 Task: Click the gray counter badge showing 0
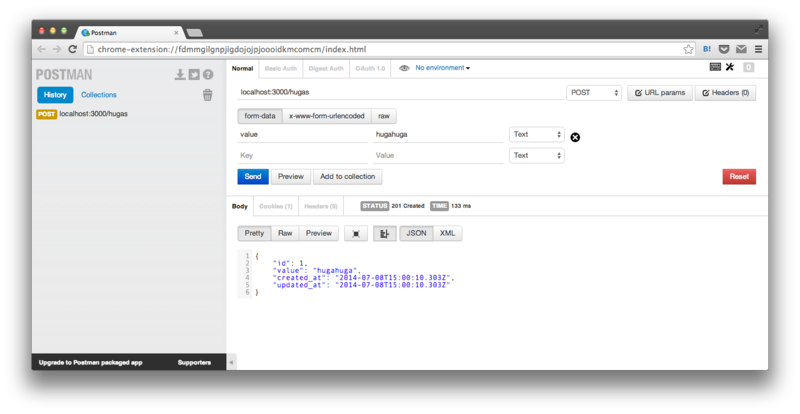click(x=748, y=67)
